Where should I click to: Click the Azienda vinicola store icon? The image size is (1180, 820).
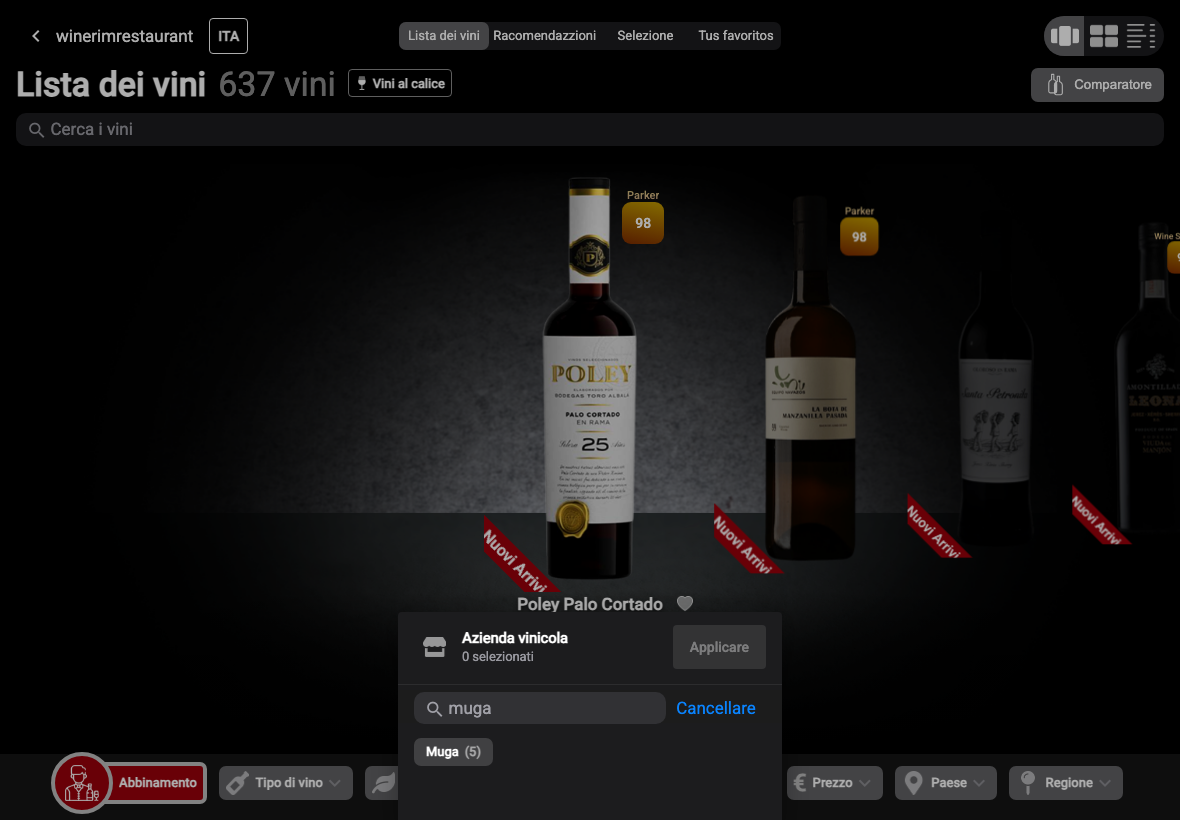point(434,647)
